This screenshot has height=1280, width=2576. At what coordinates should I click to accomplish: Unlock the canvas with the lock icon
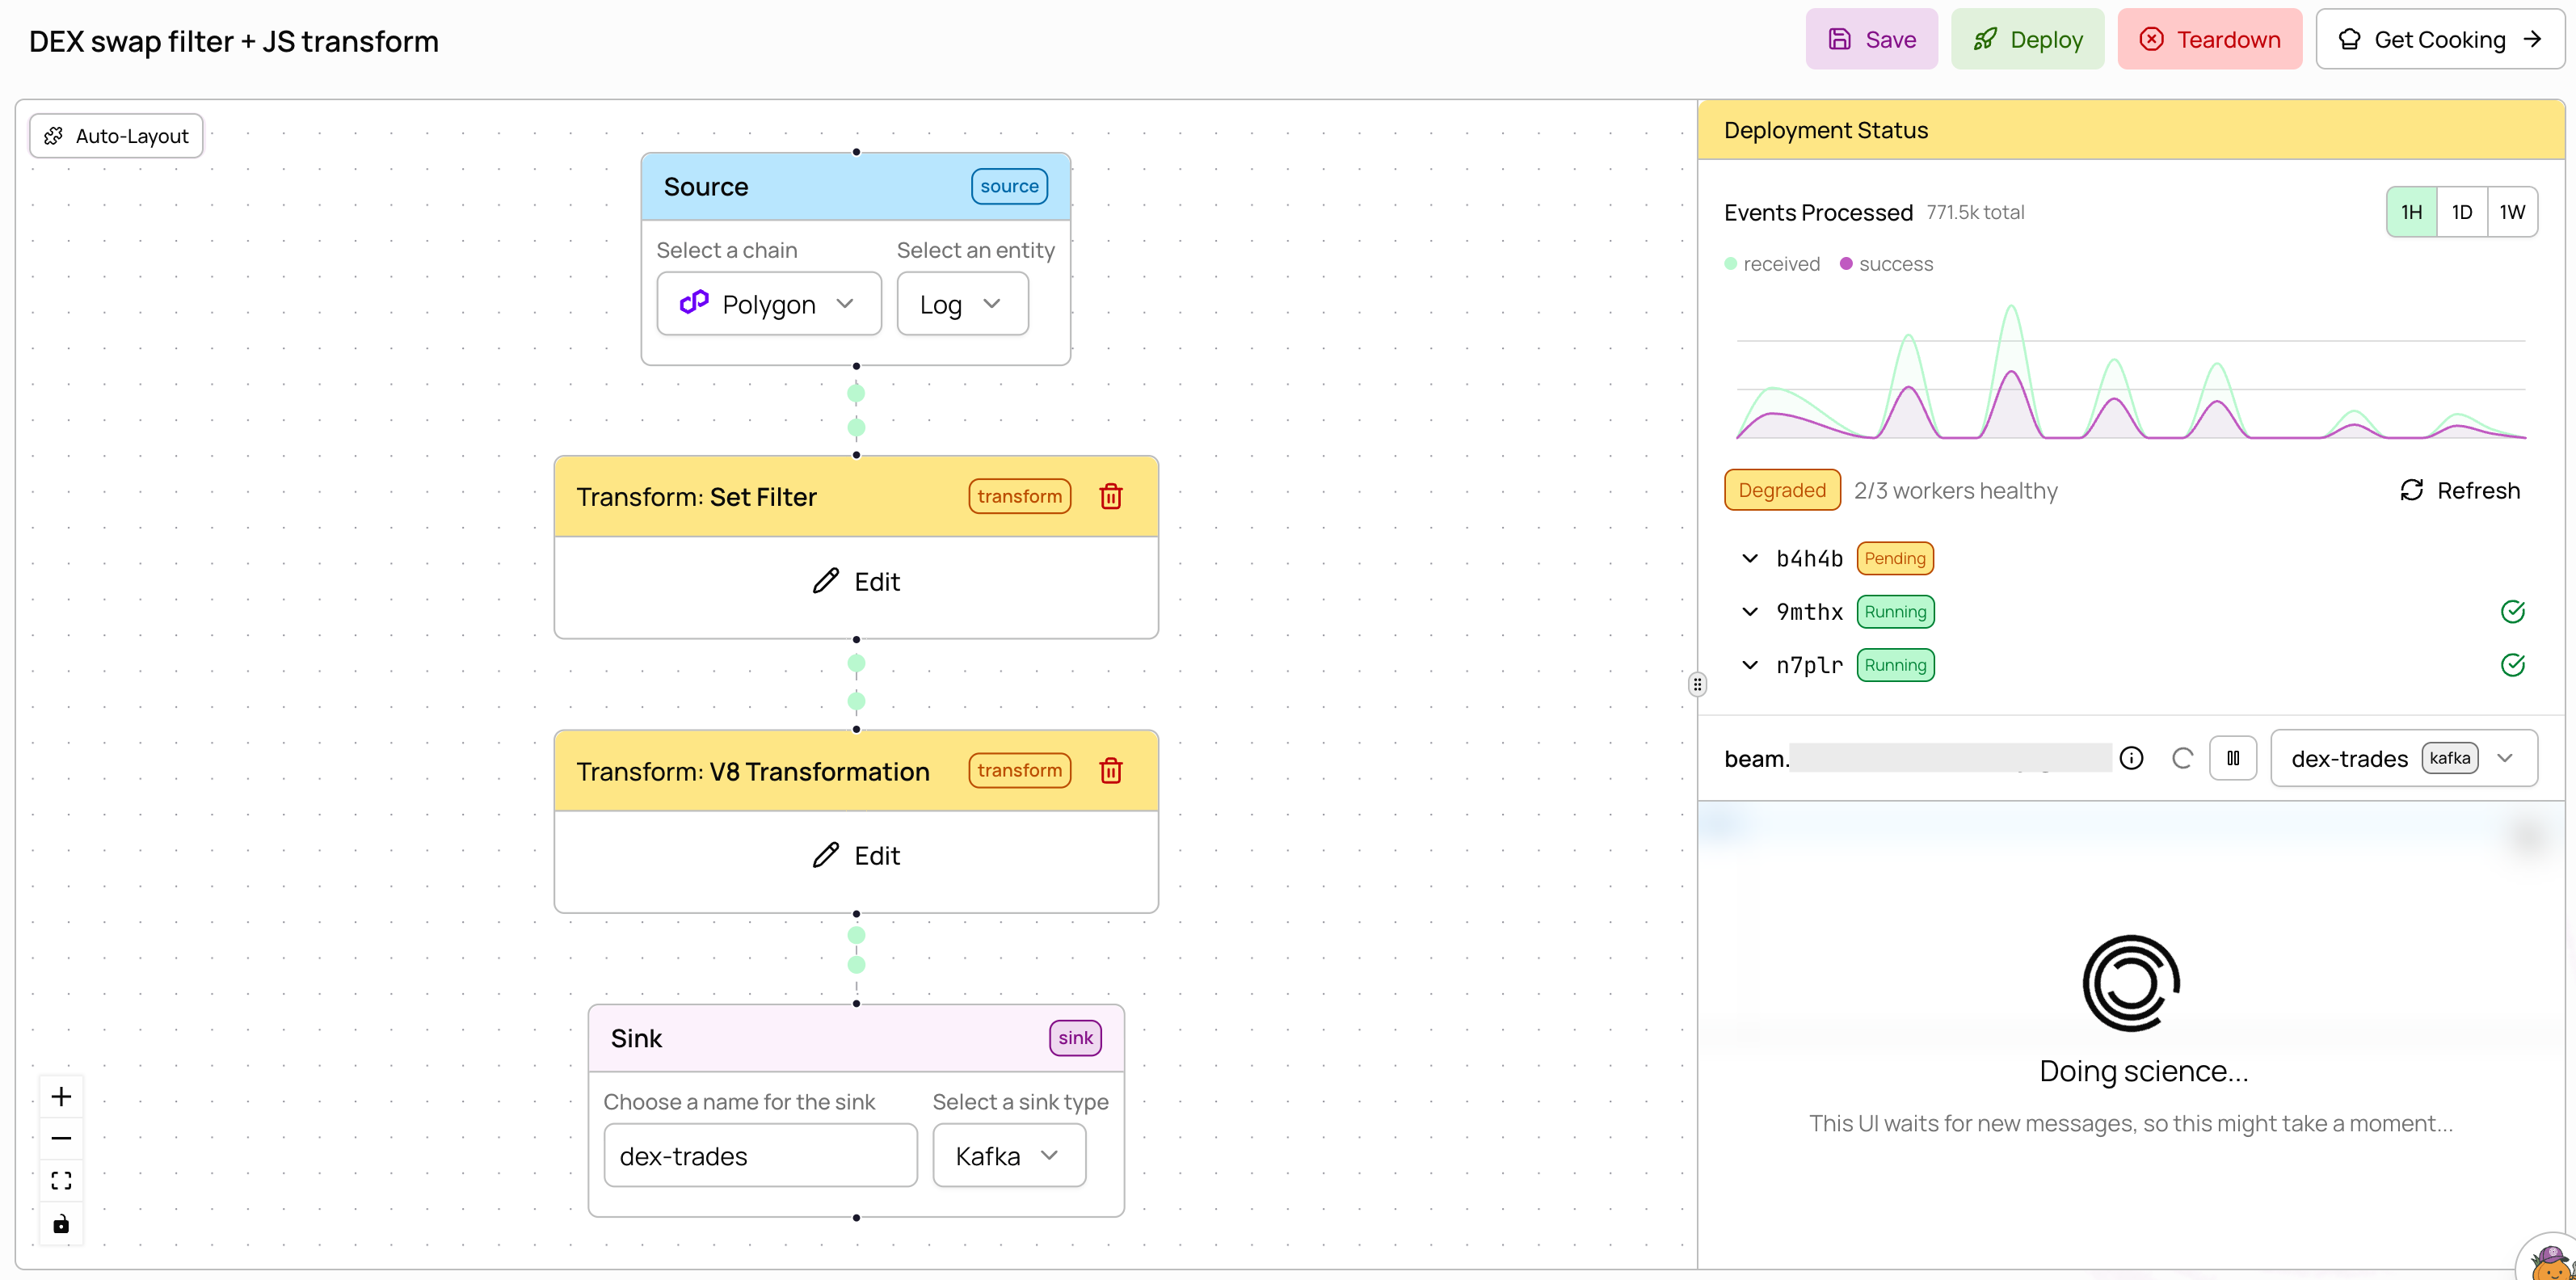tap(61, 1223)
